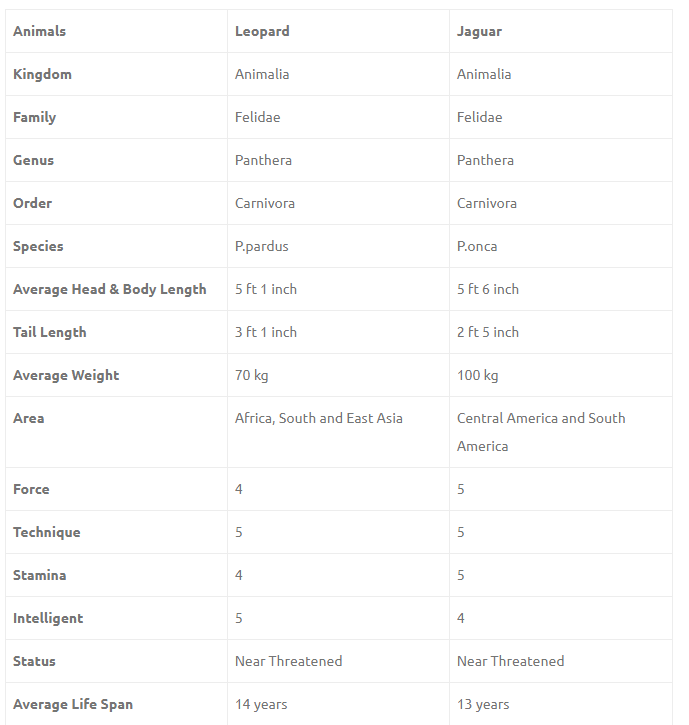The width and height of the screenshot is (689, 725).
Task: Select the Intelligent row label
Action: click(x=48, y=618)
